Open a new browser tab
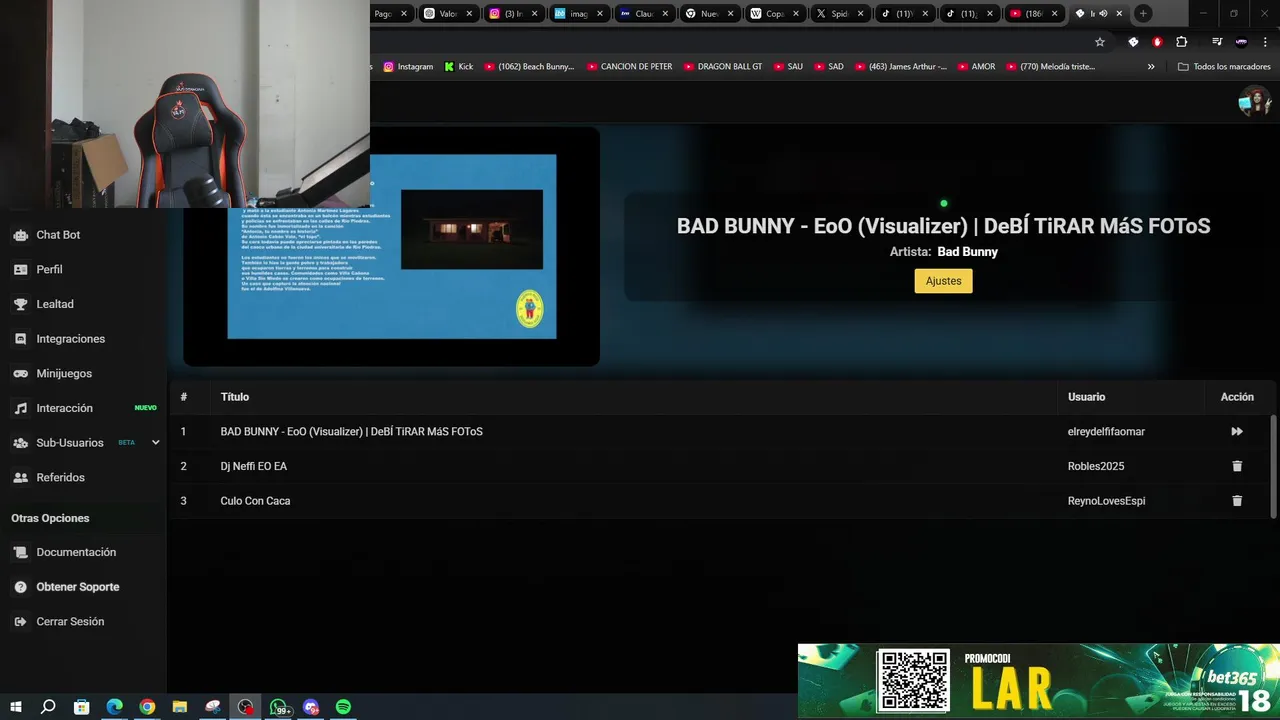Image resolution: width=1280 pixels, height=720 pixels. point(1143,14)
